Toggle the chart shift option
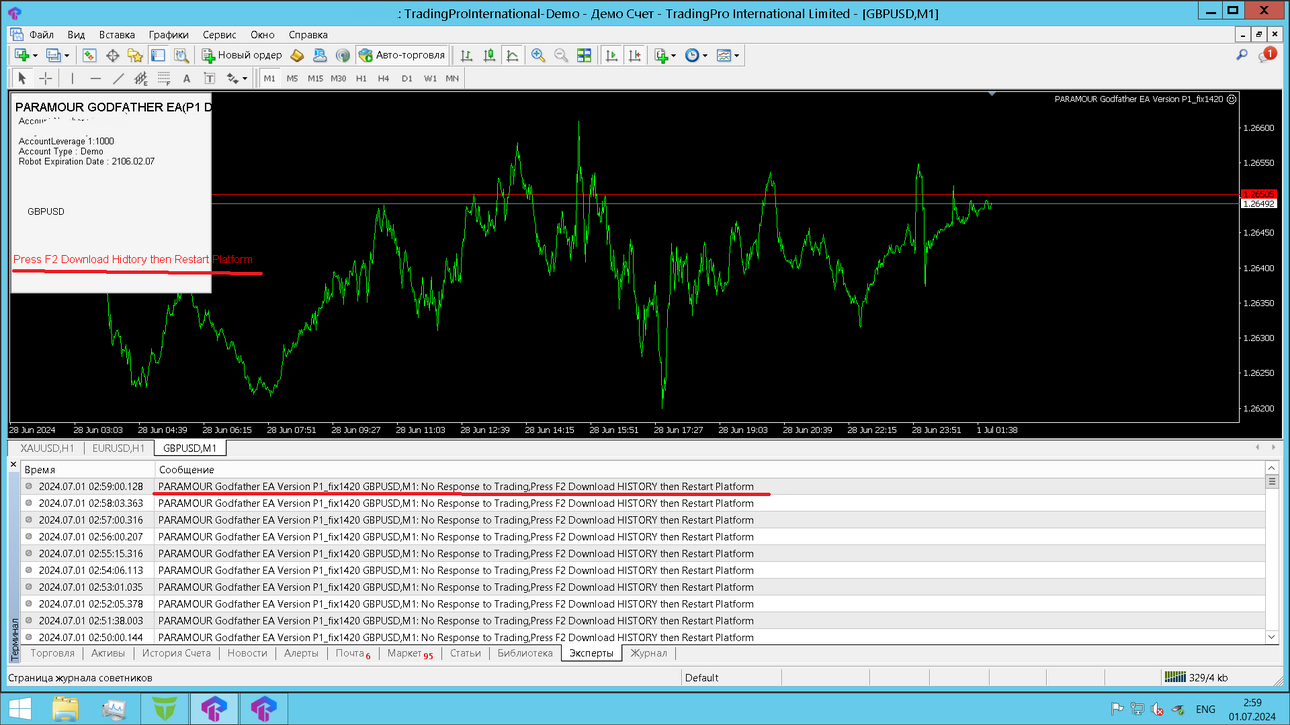Image resolution: width=1290 pixels, height=725 pixels. 635,56
